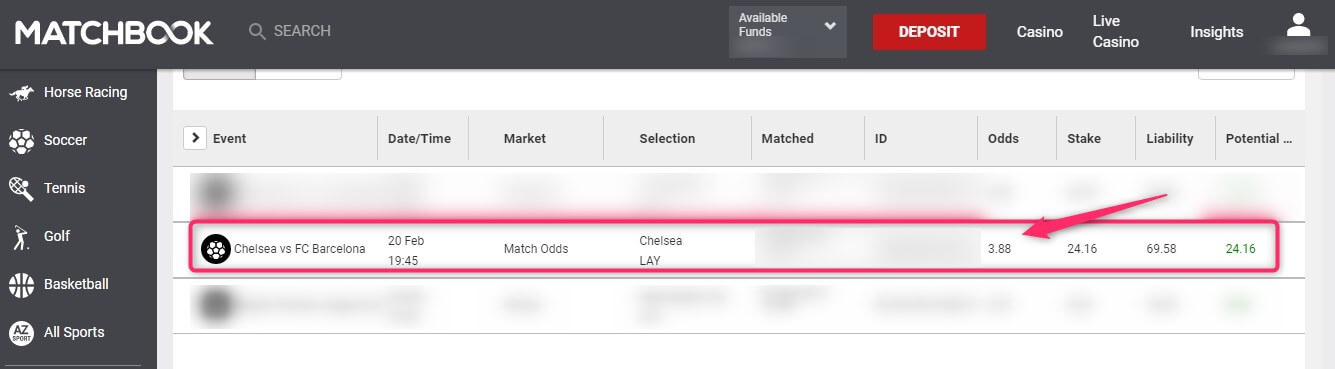1335x369 pixels.
Task: Click the Matchbook logo
Action: click(114, 33)
